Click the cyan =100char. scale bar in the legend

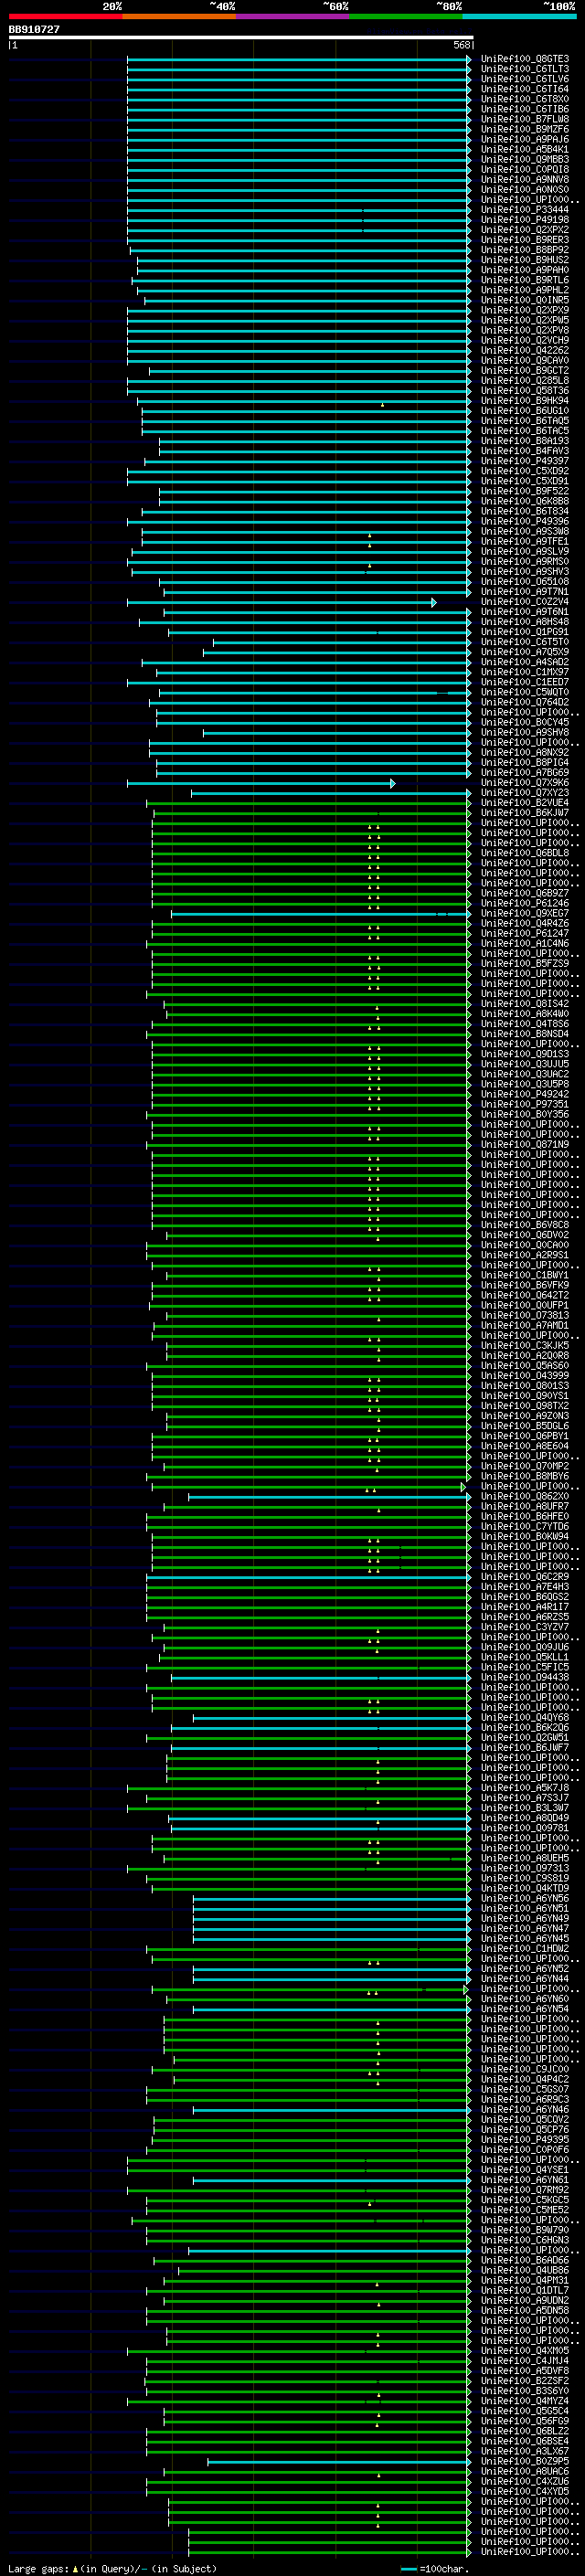[x=408, y=2569]
